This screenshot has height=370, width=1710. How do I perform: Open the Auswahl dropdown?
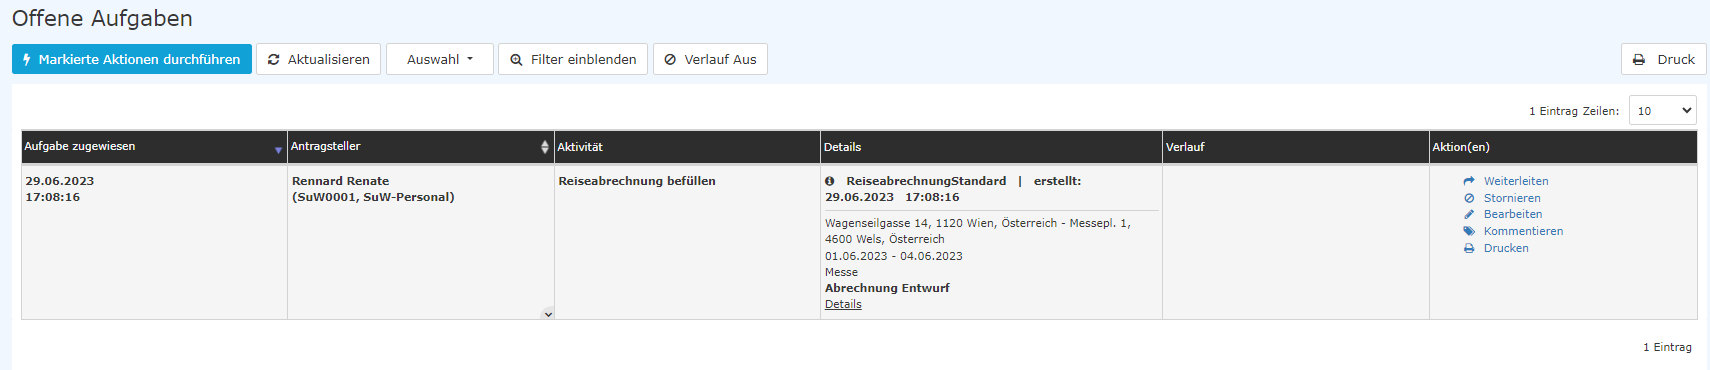click(440, 59)
